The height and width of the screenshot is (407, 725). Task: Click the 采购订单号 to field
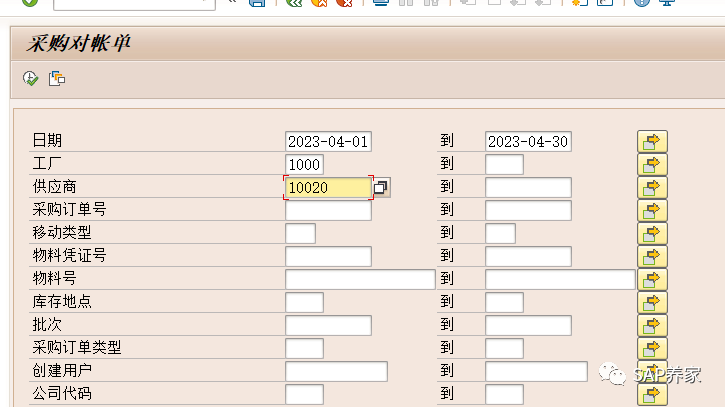pos(528,210)
